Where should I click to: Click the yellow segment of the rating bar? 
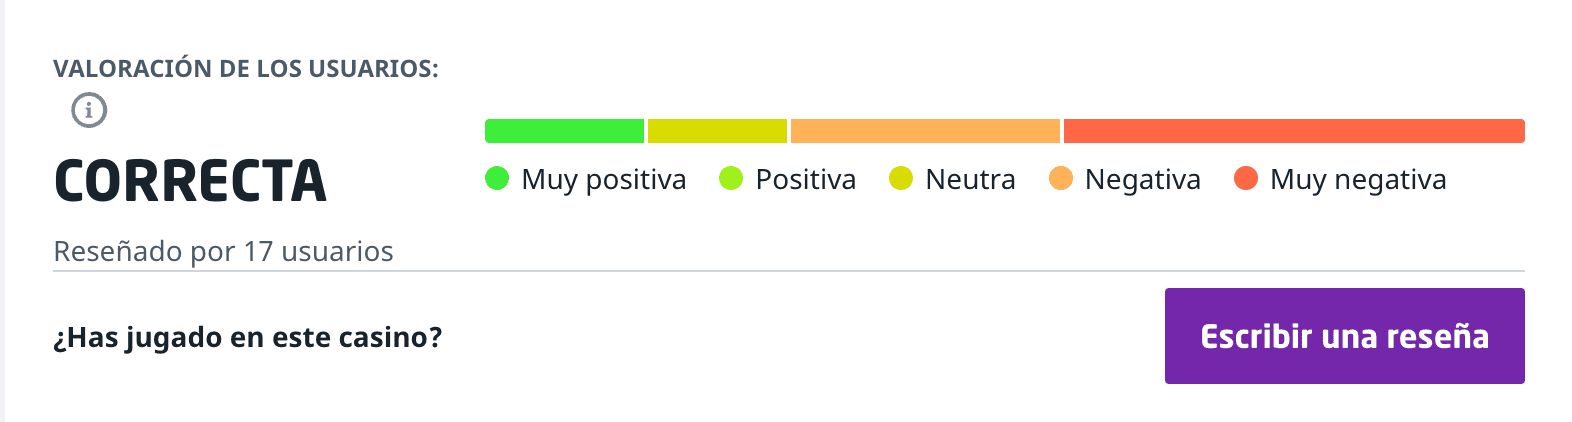(717, 131)
